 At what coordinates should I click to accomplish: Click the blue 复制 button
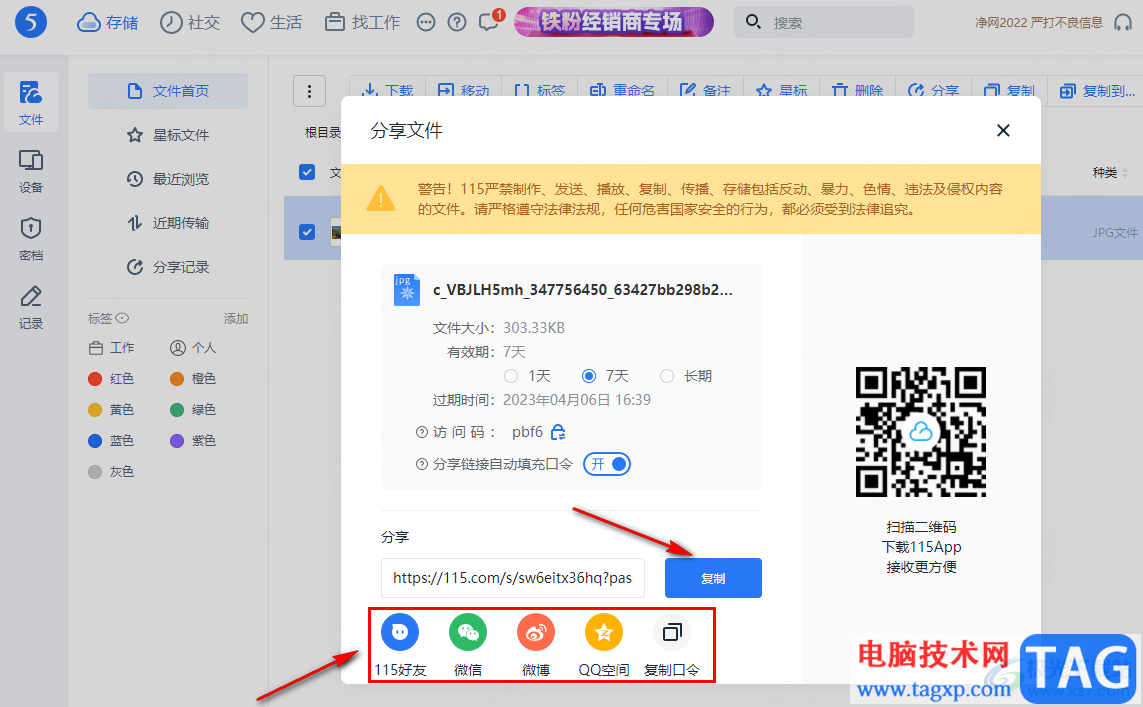tap(713, 578)
